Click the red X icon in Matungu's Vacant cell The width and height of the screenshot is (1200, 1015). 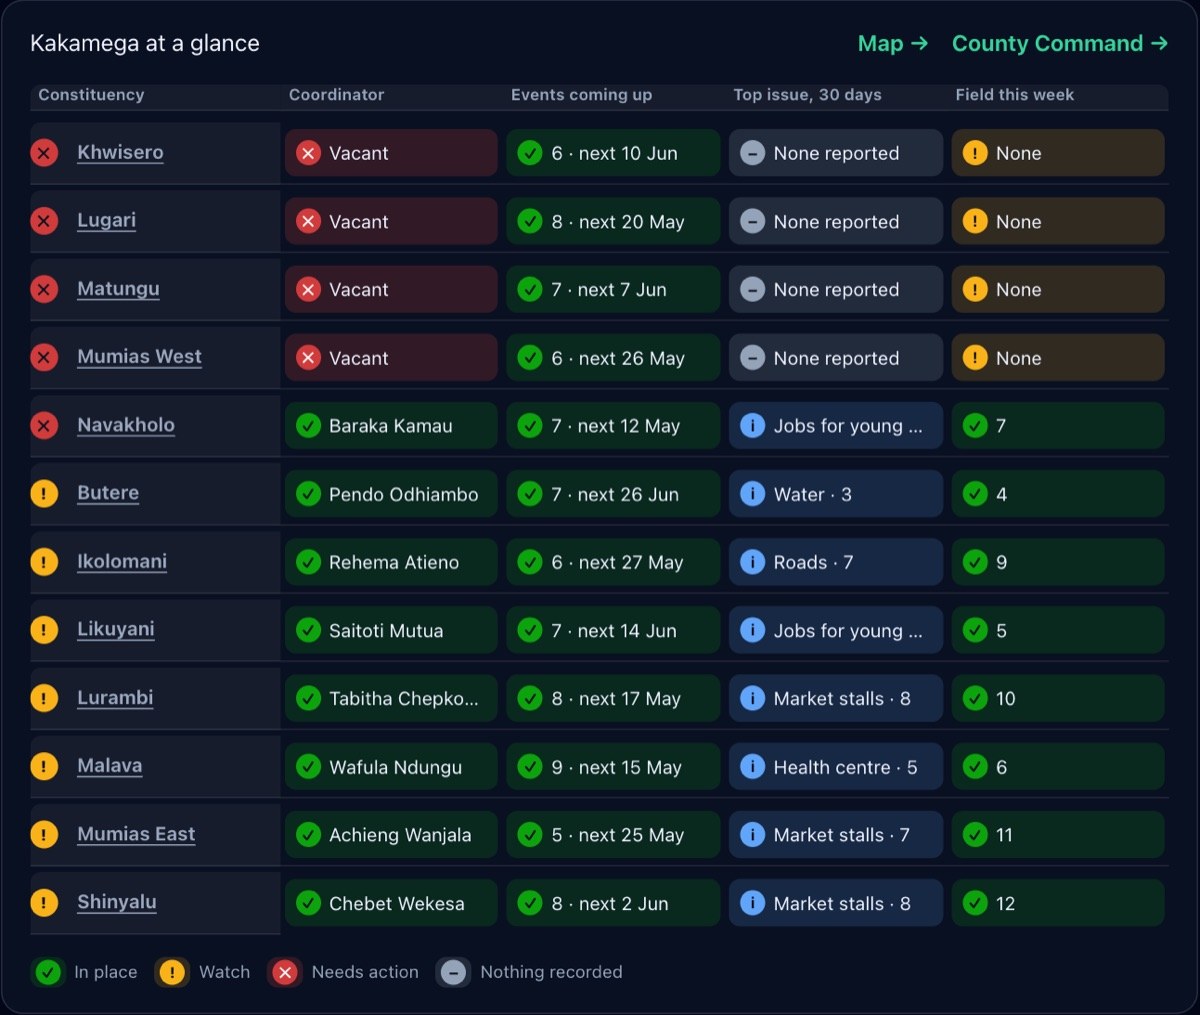[x=309, y=290]
